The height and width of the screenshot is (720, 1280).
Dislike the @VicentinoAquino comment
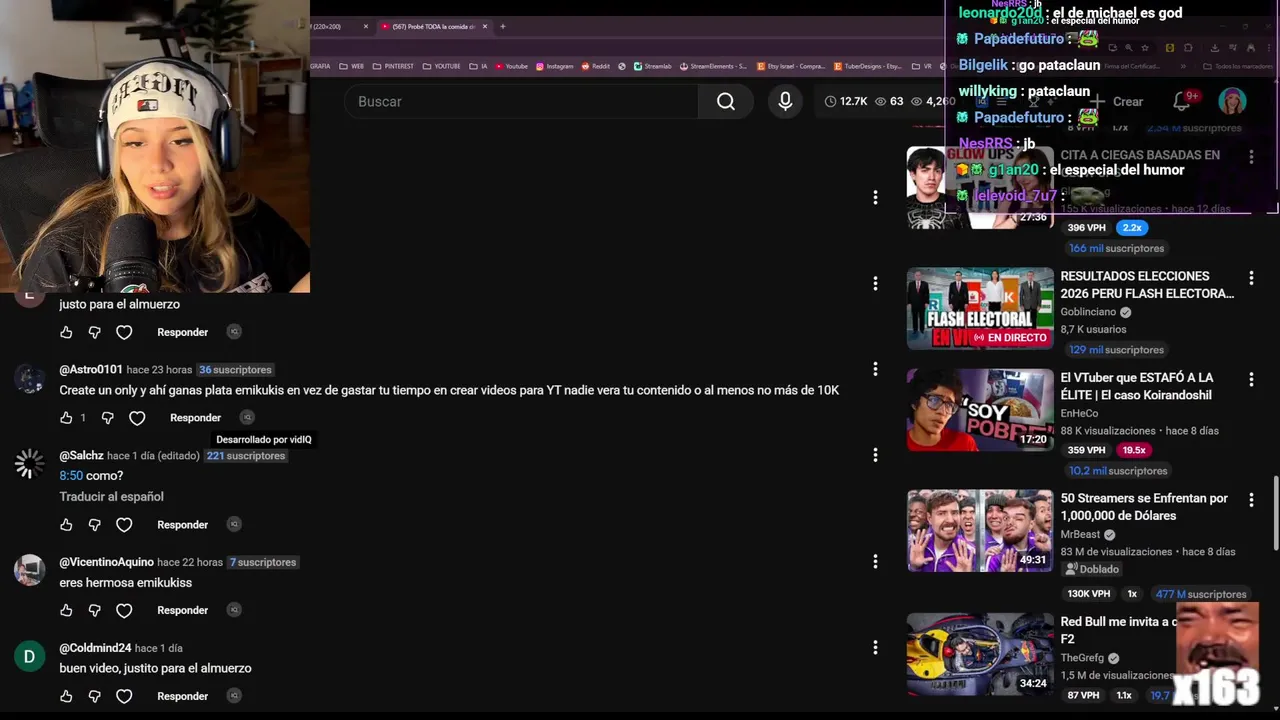95,610
